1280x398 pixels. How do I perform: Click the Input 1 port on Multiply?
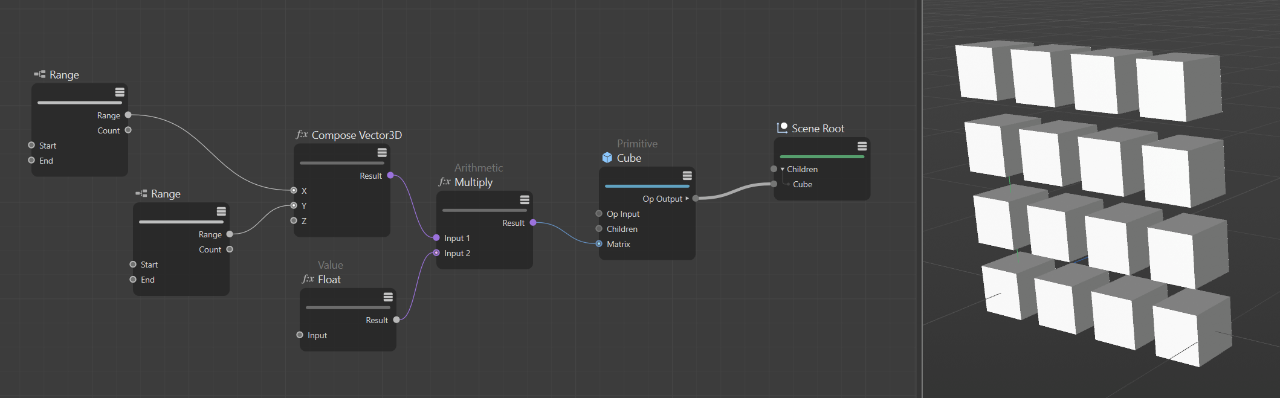coord(436,238)
